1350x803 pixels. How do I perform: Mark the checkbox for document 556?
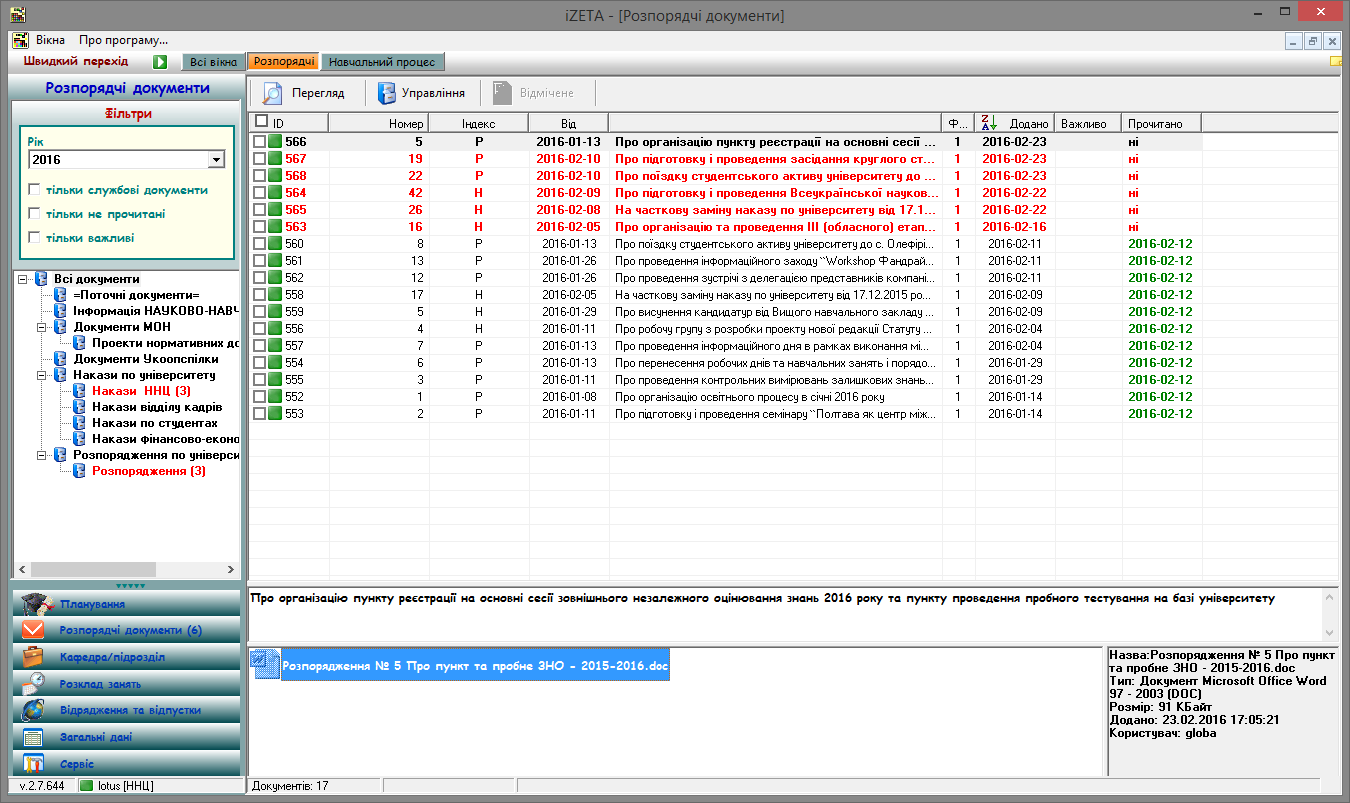click(x=260, y=329)
